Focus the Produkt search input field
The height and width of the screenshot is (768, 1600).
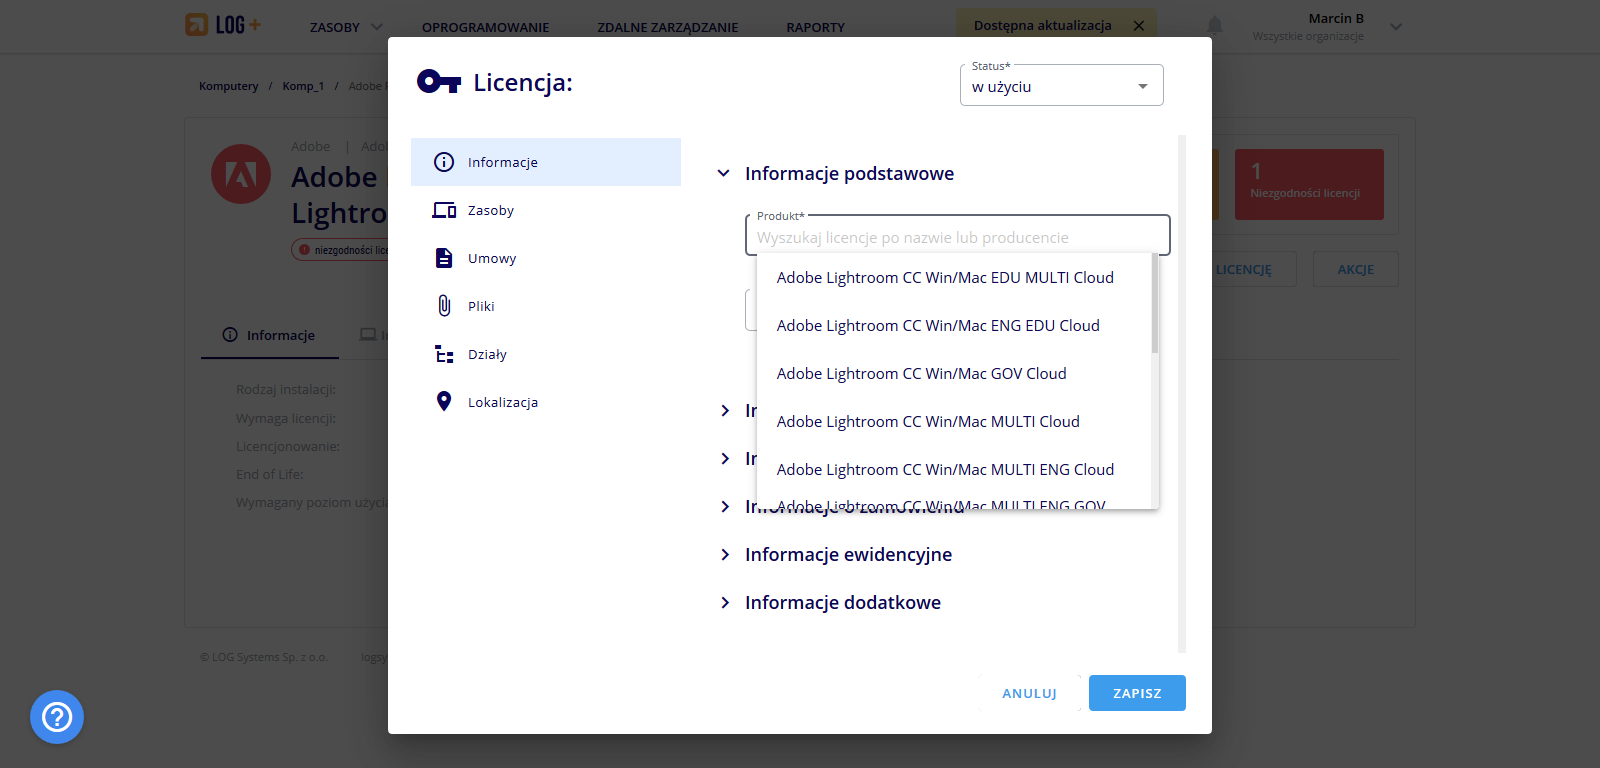956,238
